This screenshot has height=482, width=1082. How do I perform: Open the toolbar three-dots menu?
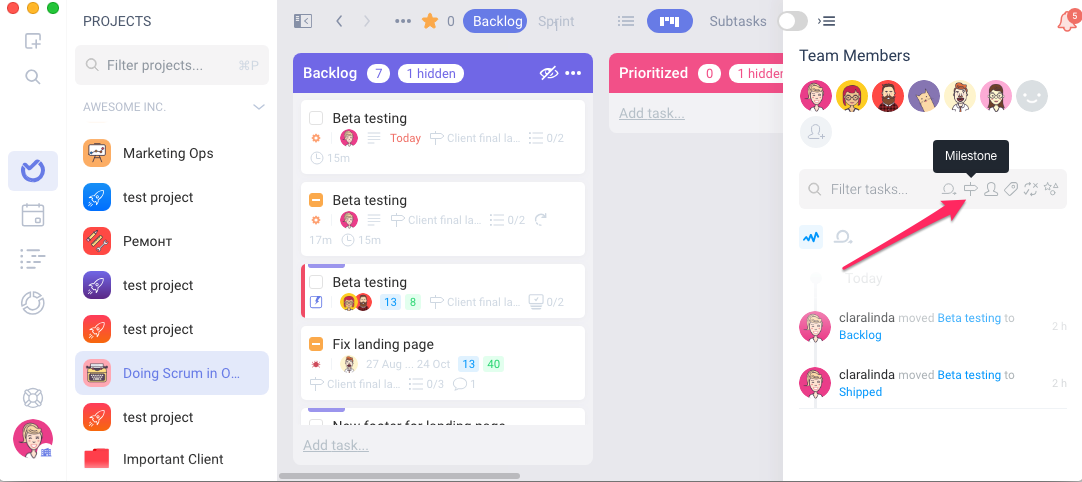[x=403, y=21]
